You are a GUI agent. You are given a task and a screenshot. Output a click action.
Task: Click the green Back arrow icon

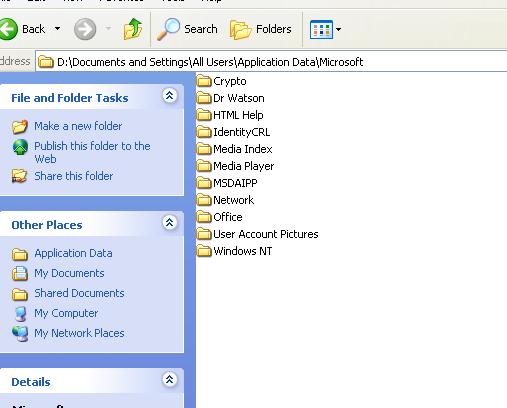pos(8,29)
